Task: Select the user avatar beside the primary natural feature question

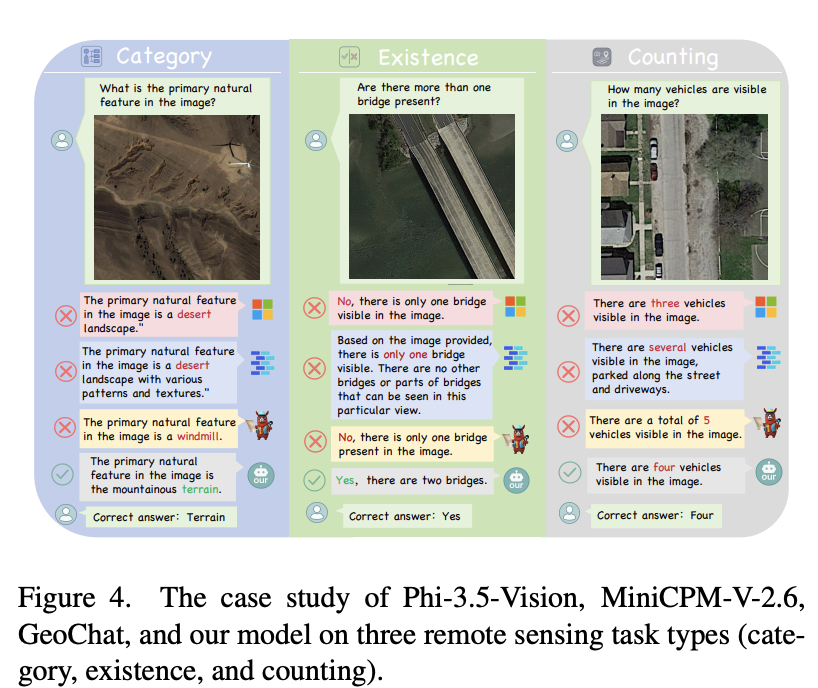Action: coord(62,140)
